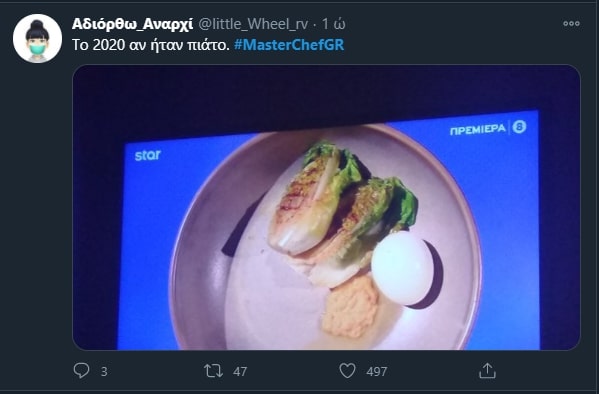Like the tweet with the heart icon
This screenshot has height=394, width=599.
tap(347, 371)
